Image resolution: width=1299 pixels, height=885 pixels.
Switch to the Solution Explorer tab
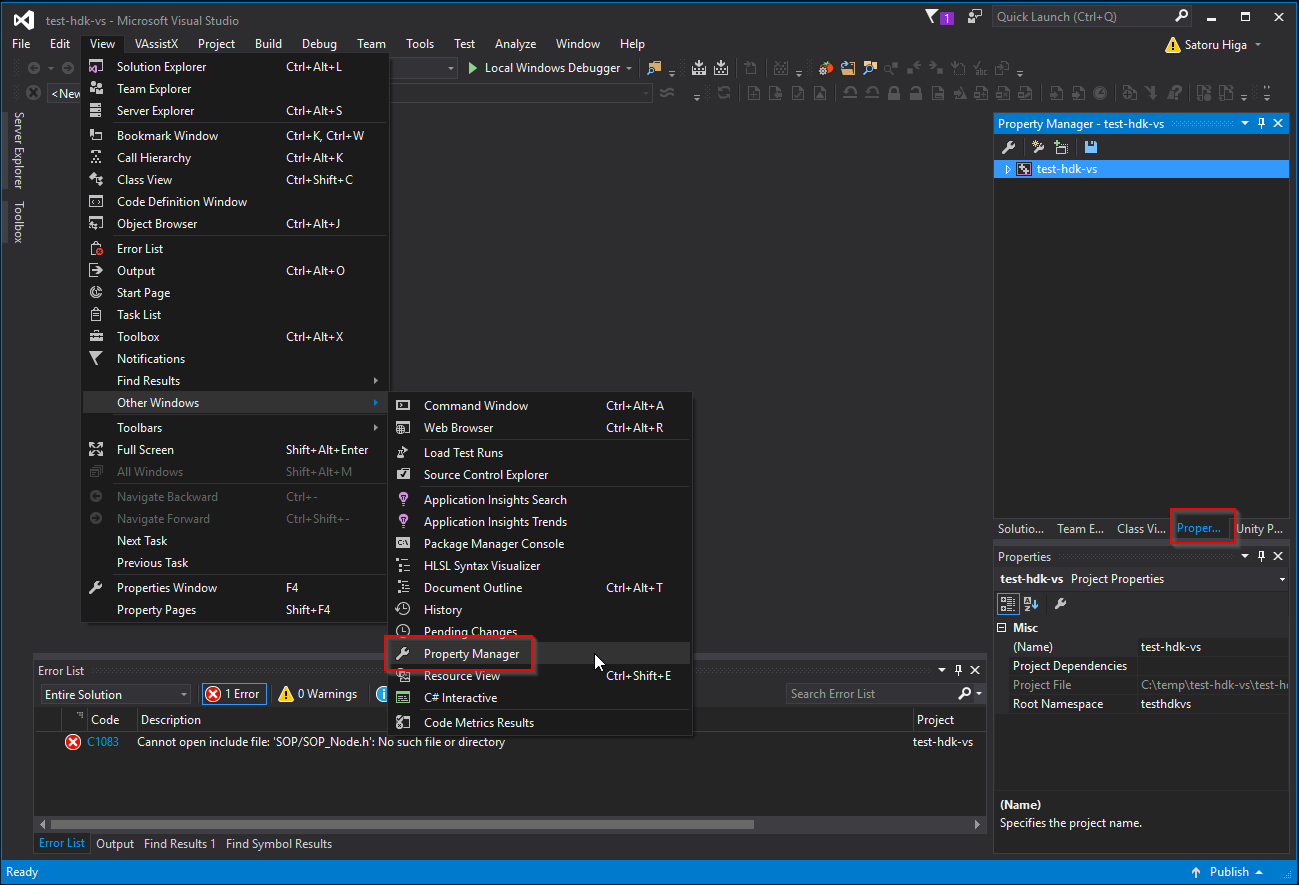coord(1021,529)
